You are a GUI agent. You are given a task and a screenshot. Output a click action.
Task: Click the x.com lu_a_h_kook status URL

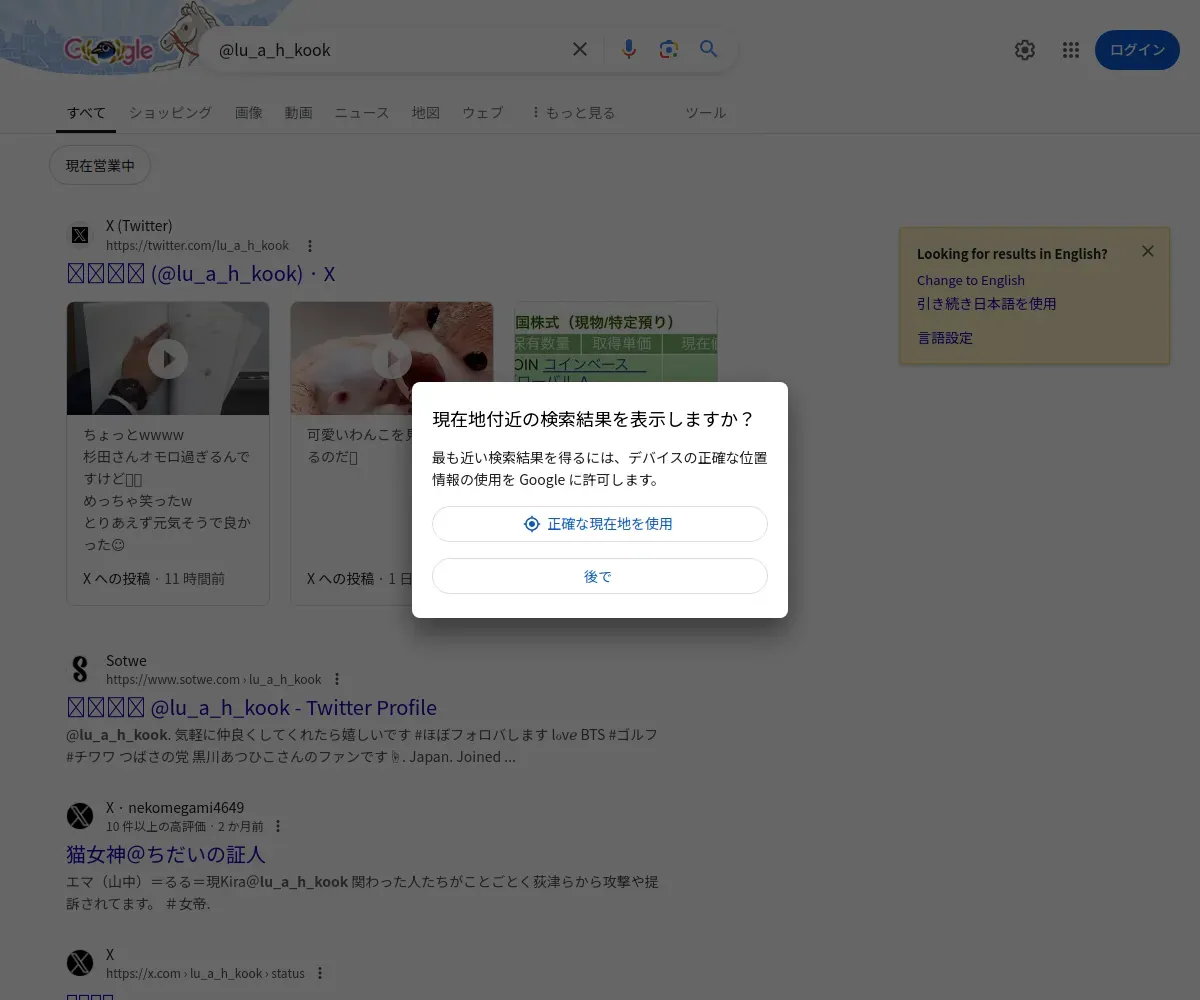click(x=205, y=973)
